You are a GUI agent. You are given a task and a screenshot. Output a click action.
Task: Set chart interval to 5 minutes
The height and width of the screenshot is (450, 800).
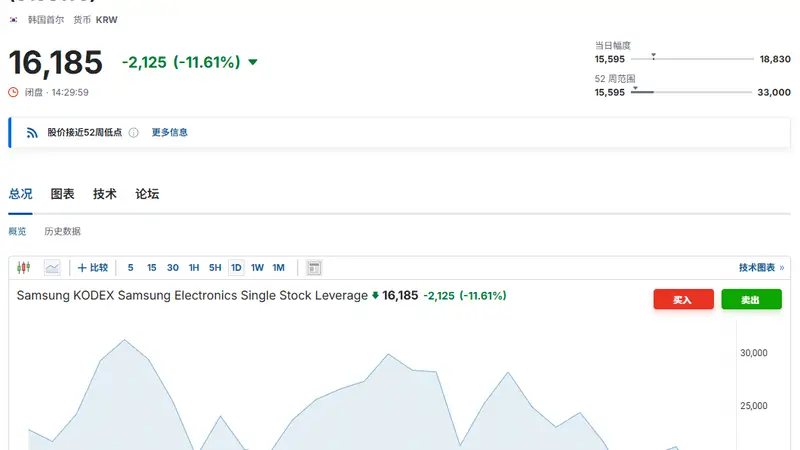pyautogui.click(x=131, y=267)
